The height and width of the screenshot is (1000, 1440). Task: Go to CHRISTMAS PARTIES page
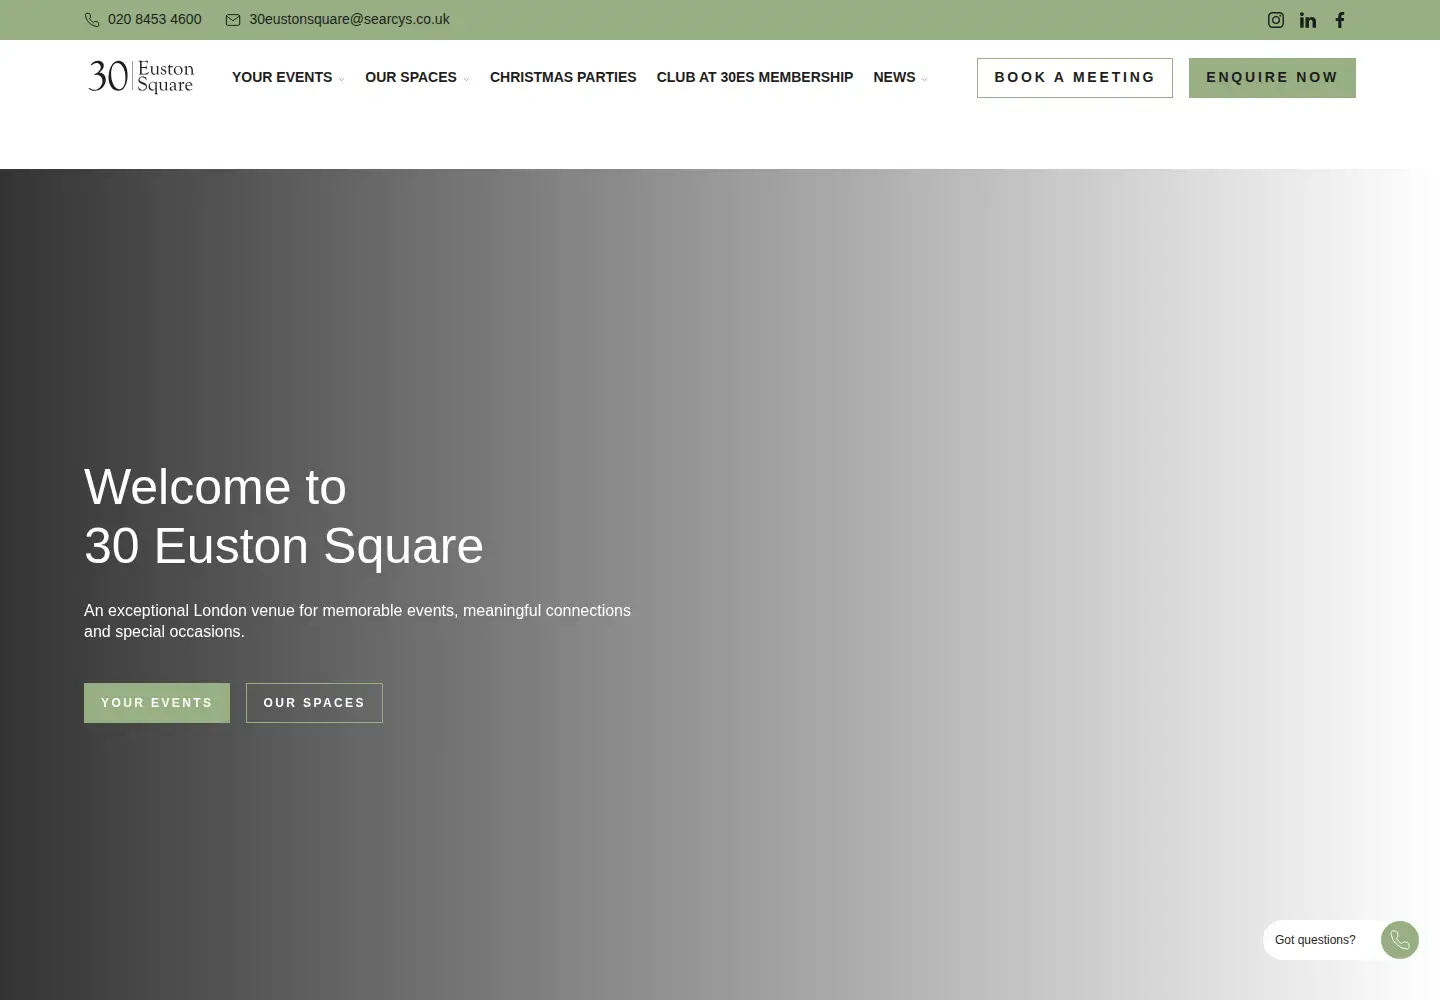pyautogui.click(x=563, y=77)
